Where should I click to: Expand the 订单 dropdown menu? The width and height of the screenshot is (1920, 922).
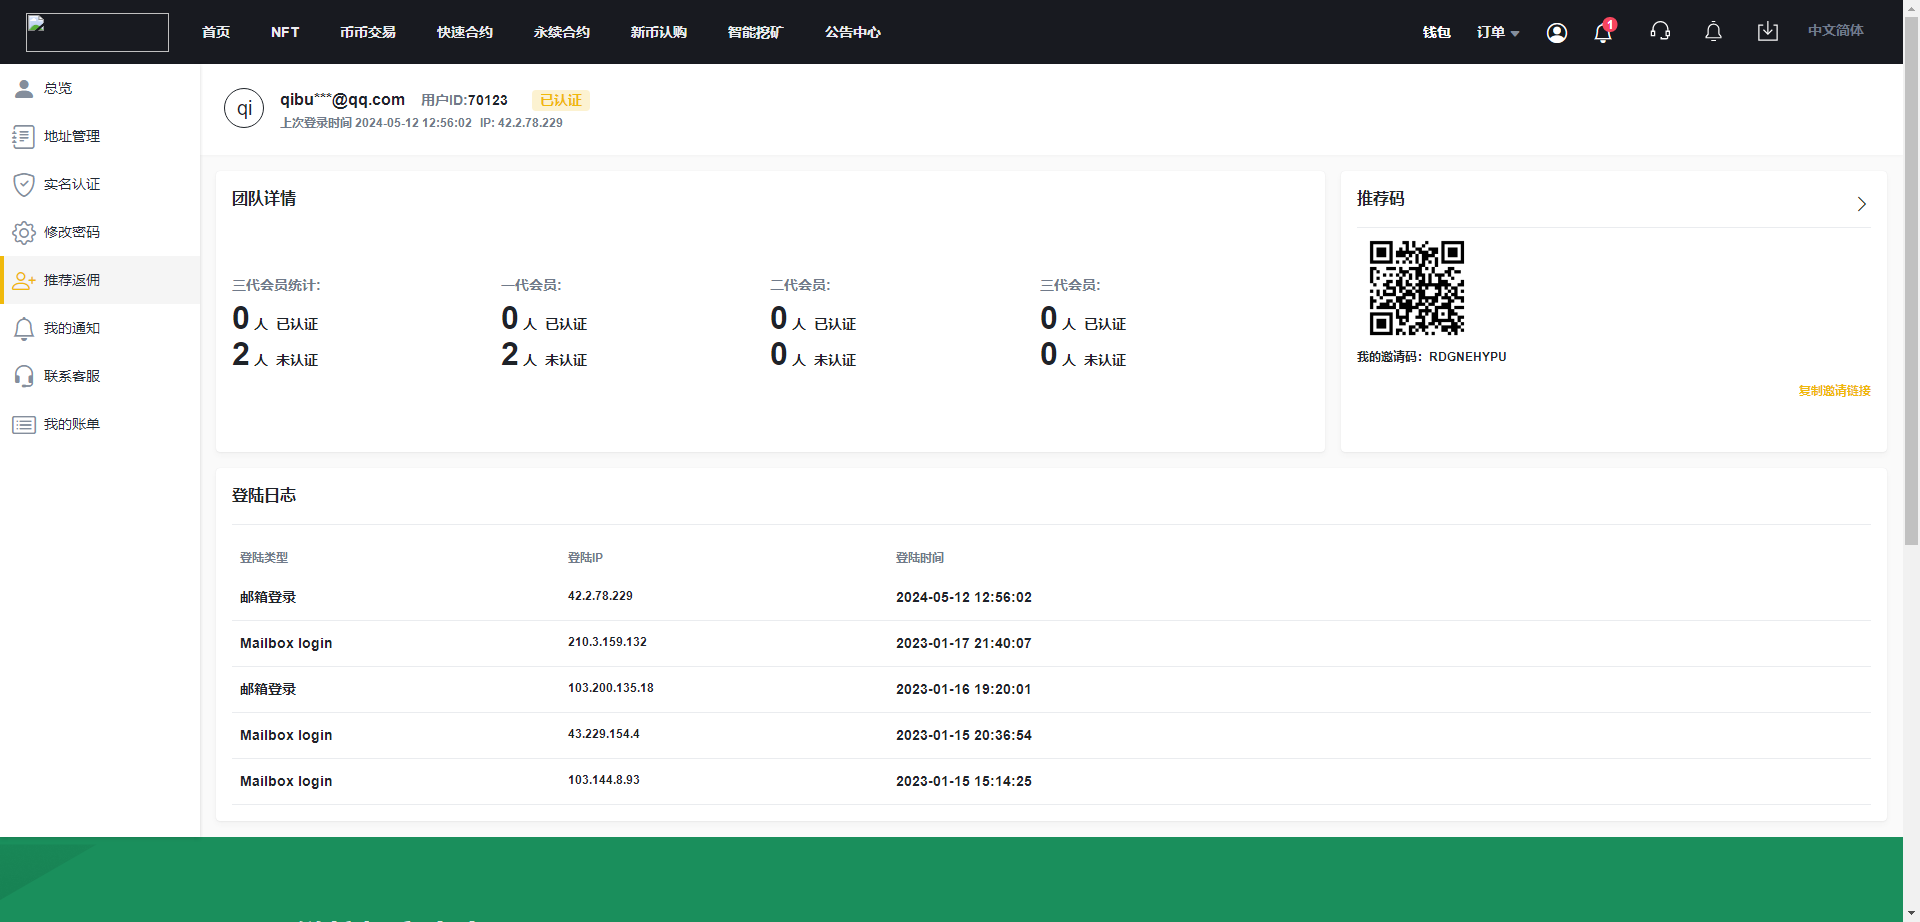1497,32
